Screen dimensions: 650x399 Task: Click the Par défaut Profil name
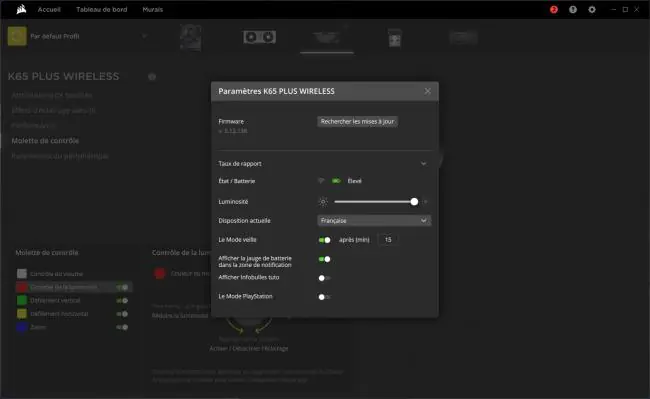55,36
